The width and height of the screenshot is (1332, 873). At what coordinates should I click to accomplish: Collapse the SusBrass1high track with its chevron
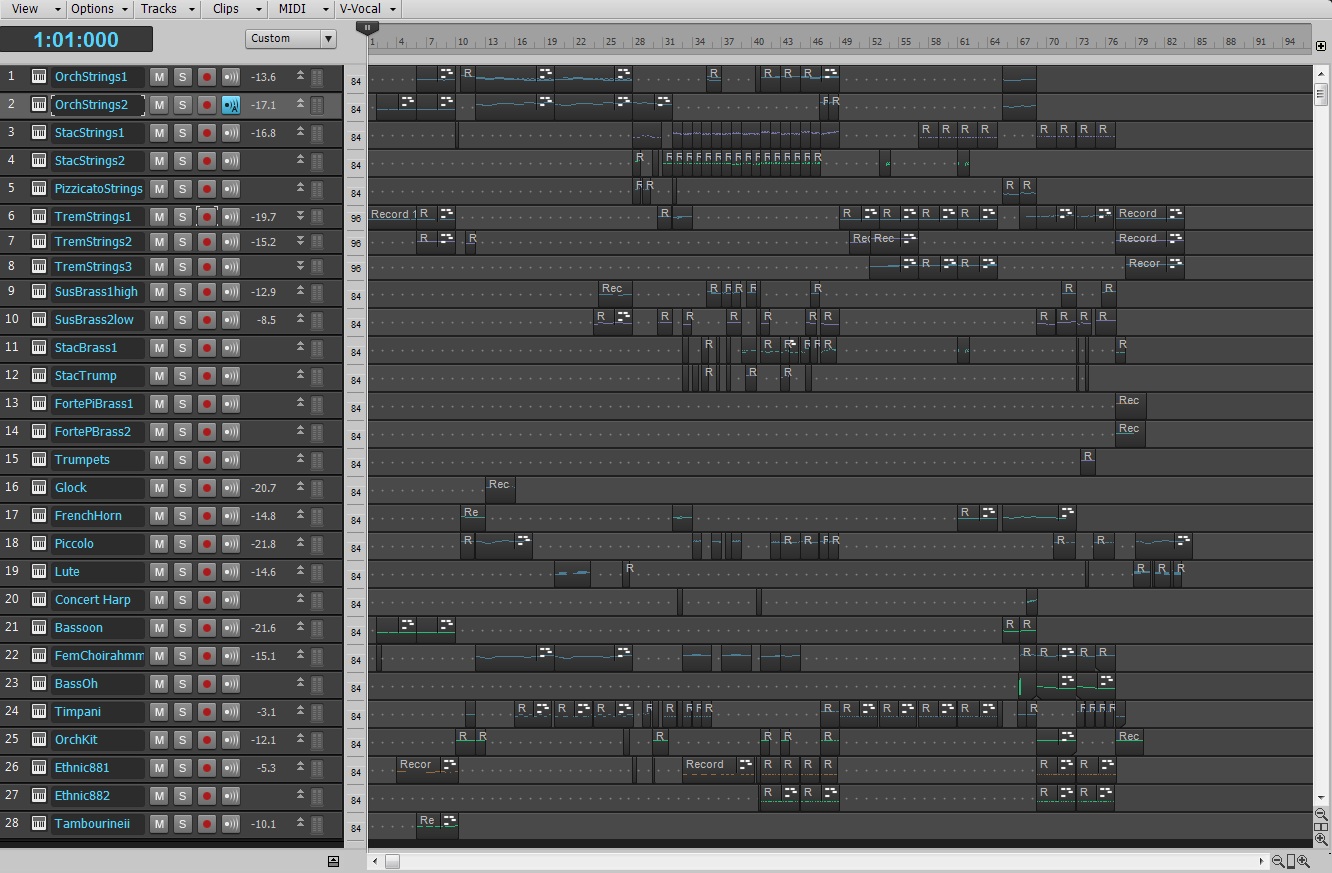click(300, 292)
